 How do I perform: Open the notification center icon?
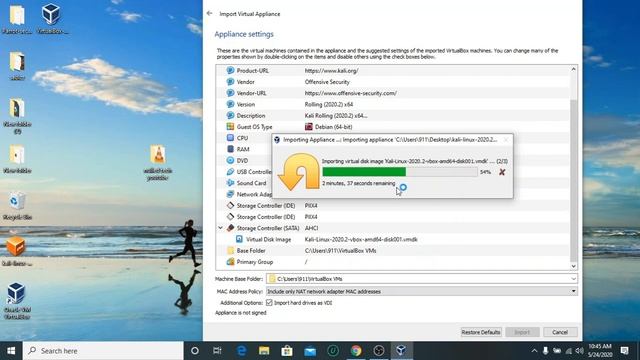click(624, 351)
